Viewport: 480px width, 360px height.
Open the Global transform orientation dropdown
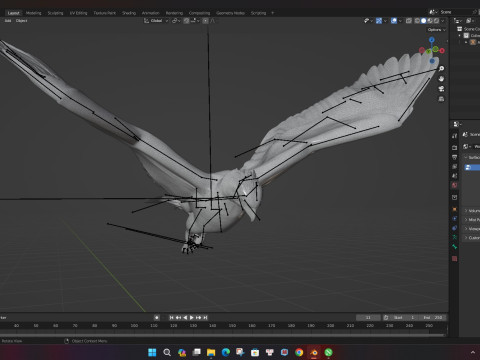click(x=156, y=21)
